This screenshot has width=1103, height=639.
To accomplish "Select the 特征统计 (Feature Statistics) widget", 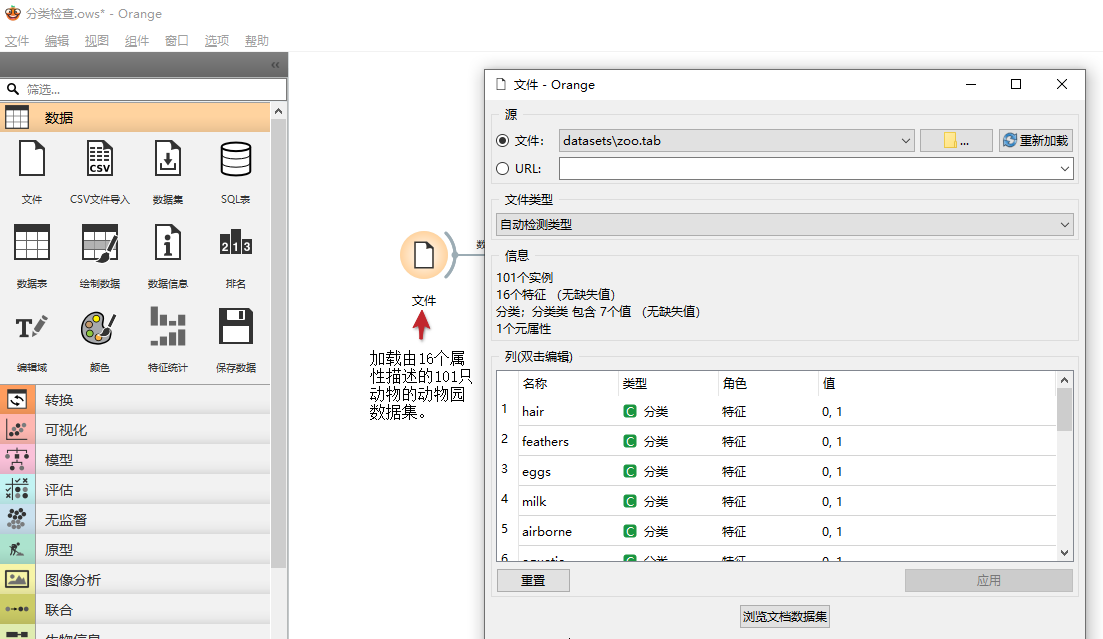I will coord(167,327).
